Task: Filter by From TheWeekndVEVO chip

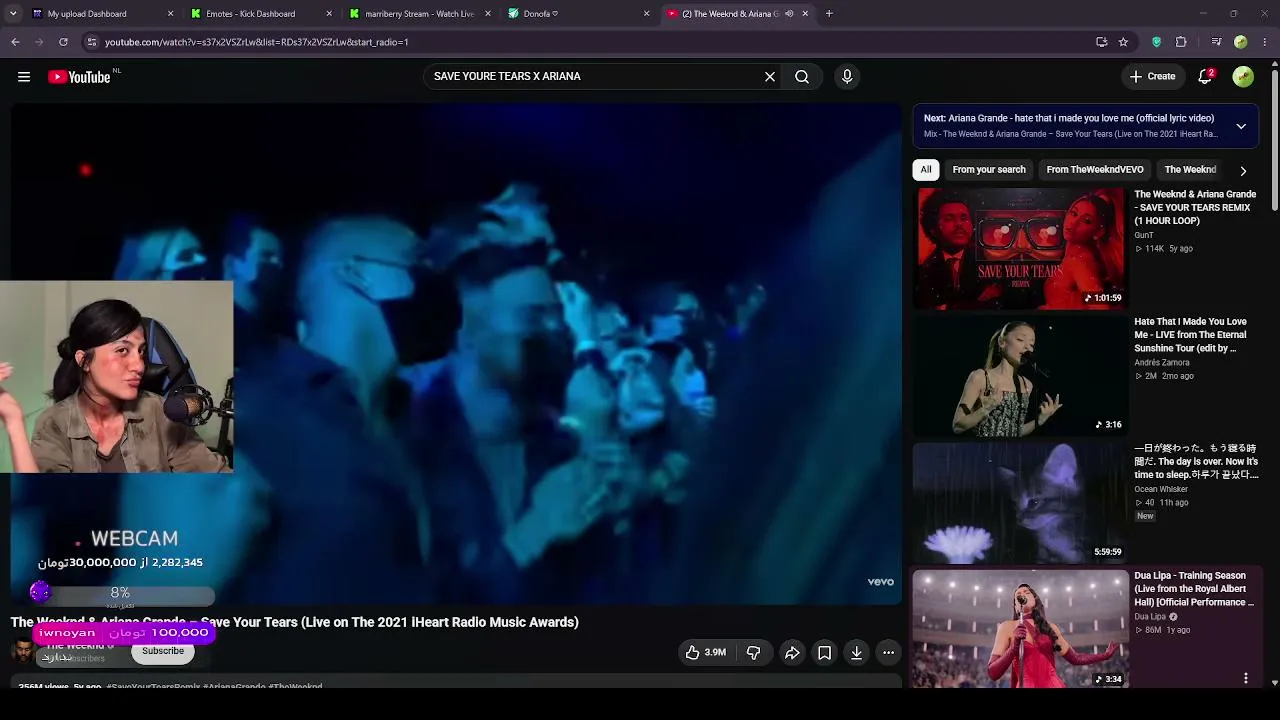Action: pos(1095,170)
